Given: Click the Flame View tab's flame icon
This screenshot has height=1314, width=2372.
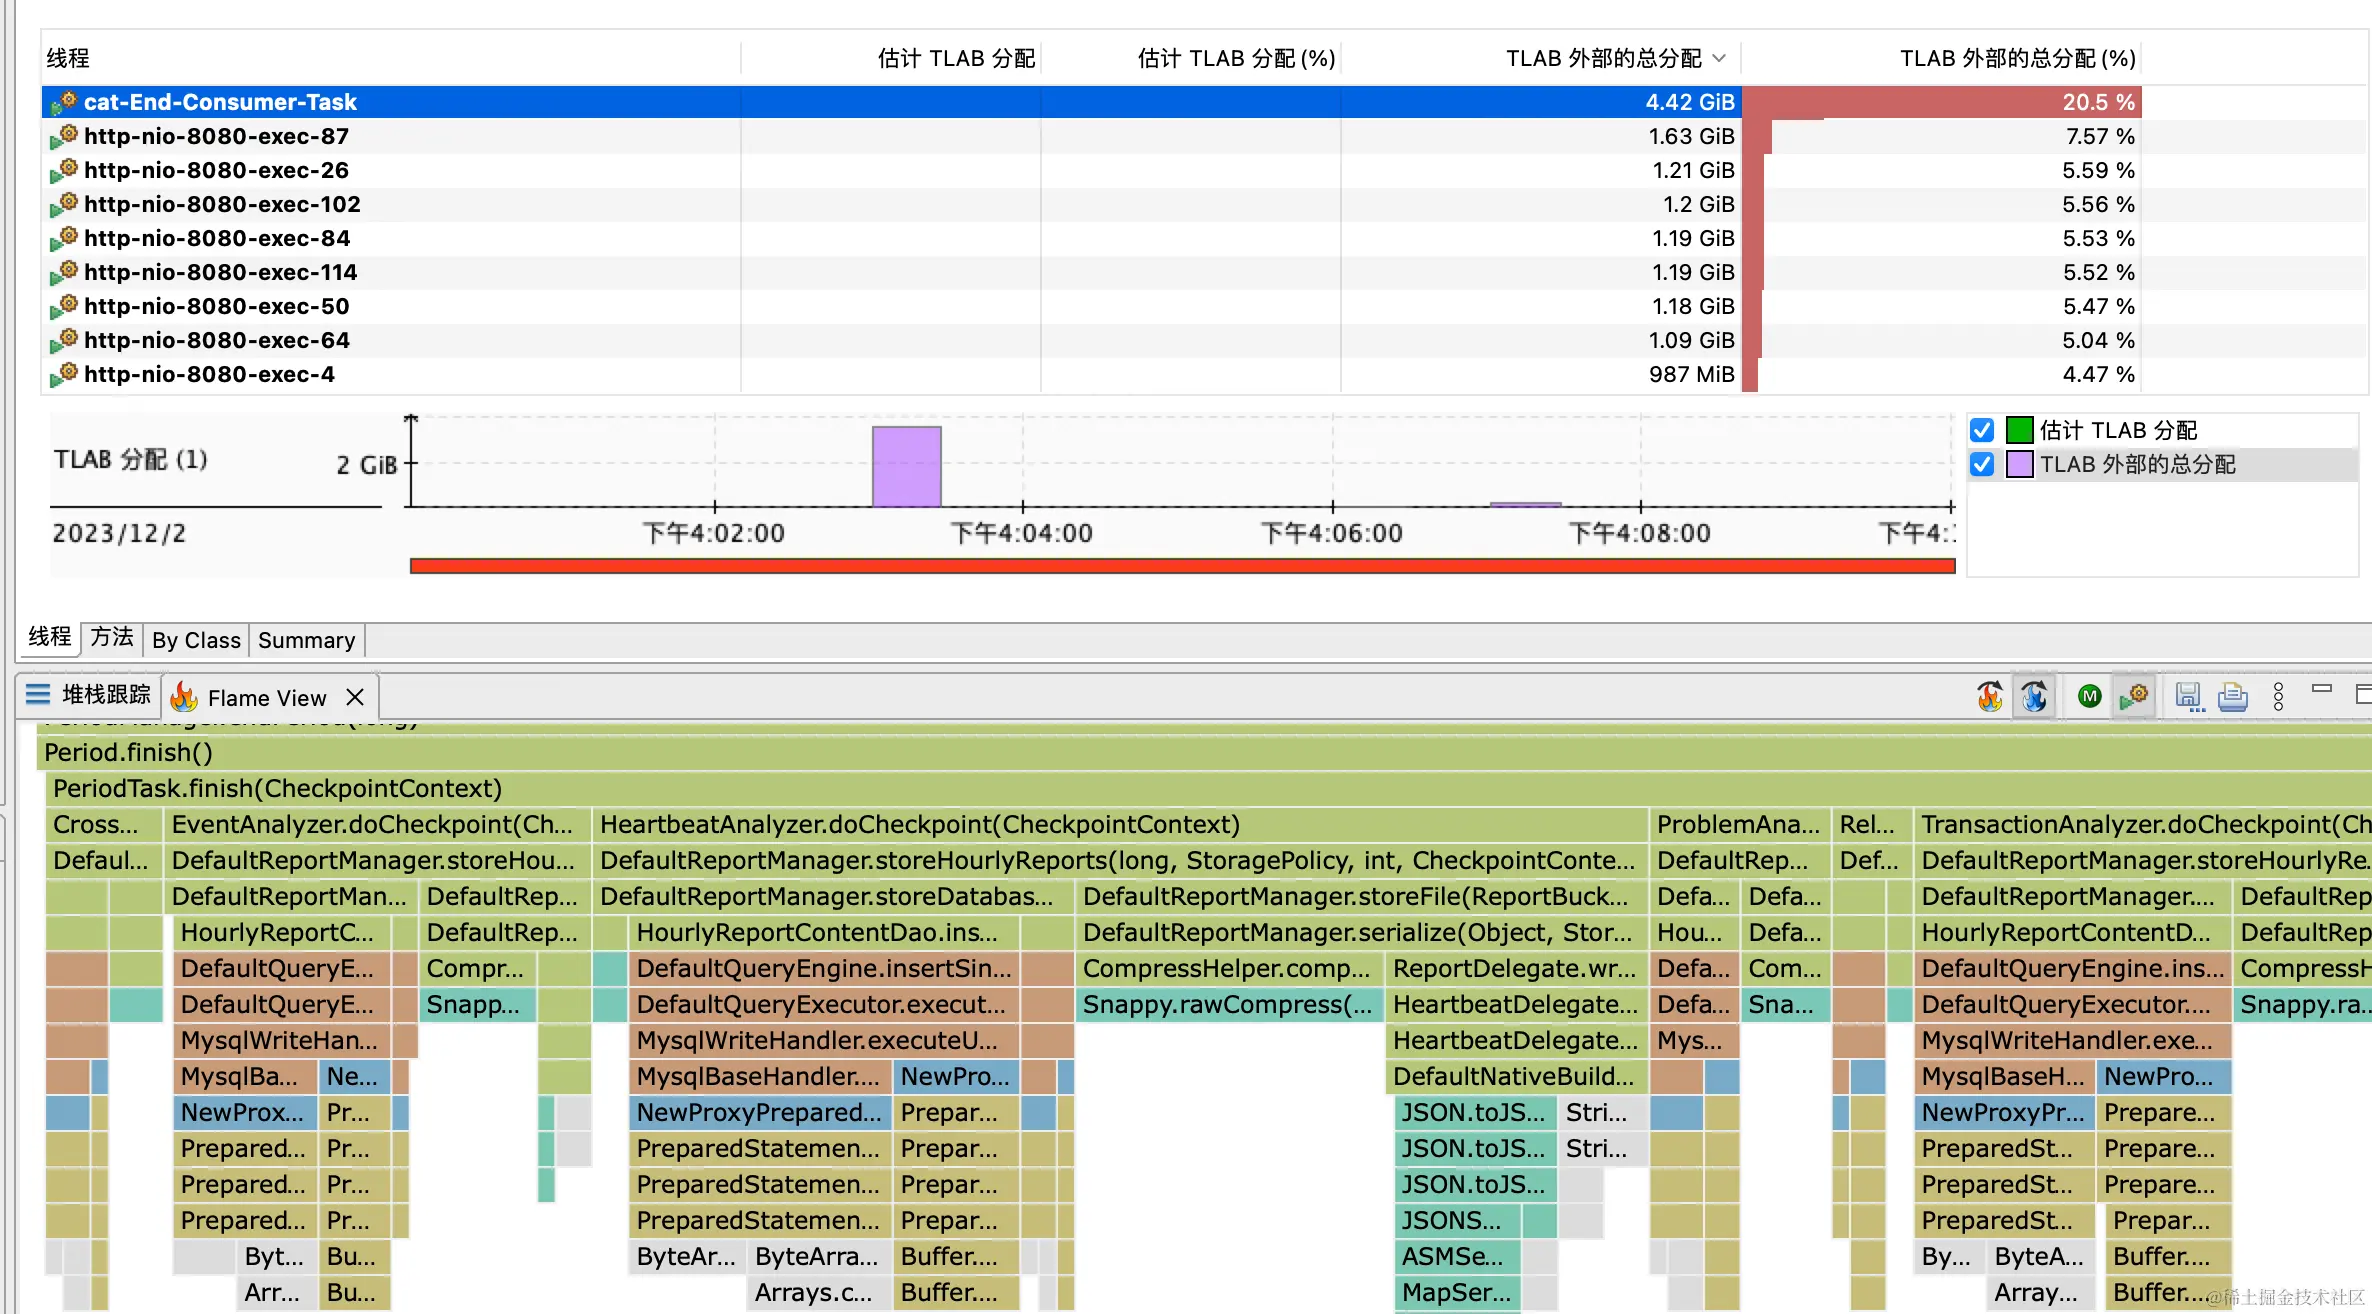Looking at the screenshot, I should coord(184,696).
